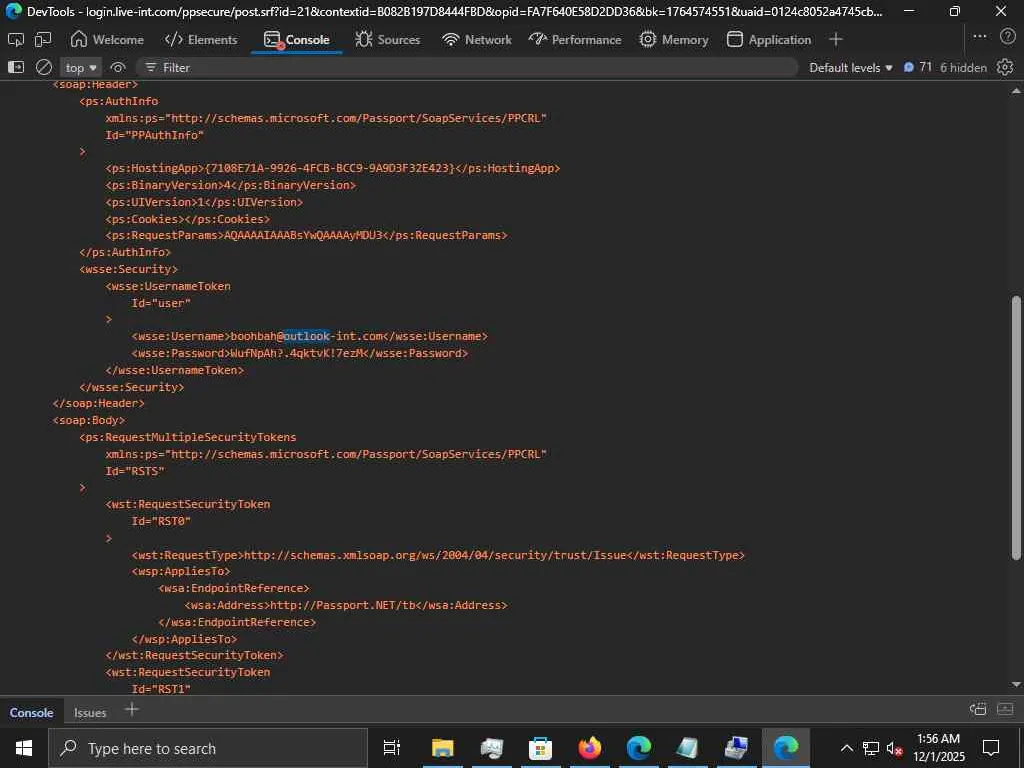Click the scroll-down arrow of console scrollbar
The width and height of the screenshot is (1024, 768).
point(1016,684)
